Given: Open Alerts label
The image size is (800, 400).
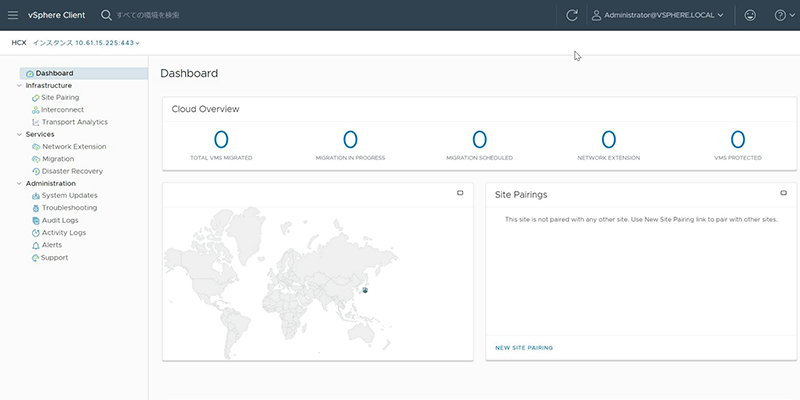Looking at the screenshot, I should coord(52,245).
